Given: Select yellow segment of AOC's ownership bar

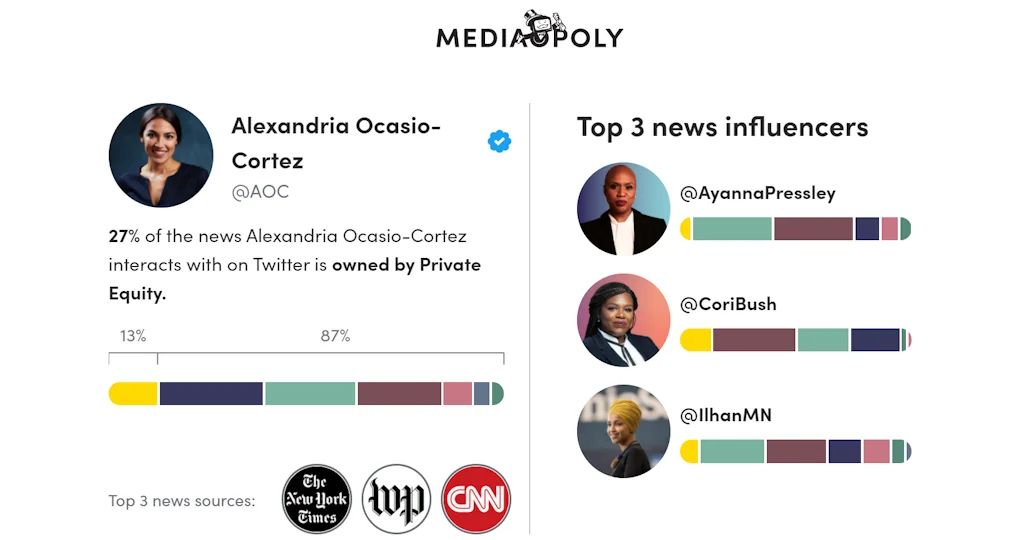Looking at the screenshot, I should click(x=133, y=393).
